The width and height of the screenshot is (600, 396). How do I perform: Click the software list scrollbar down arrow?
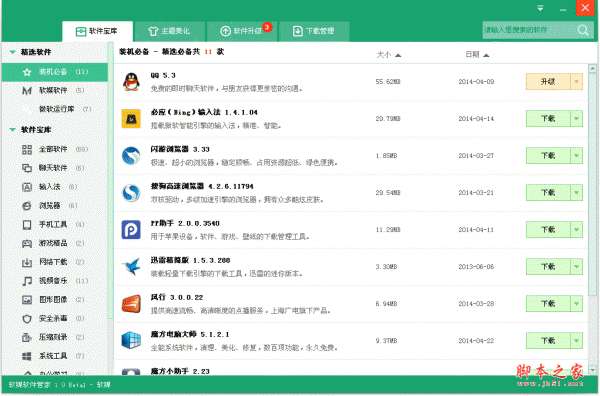[592, 370]
